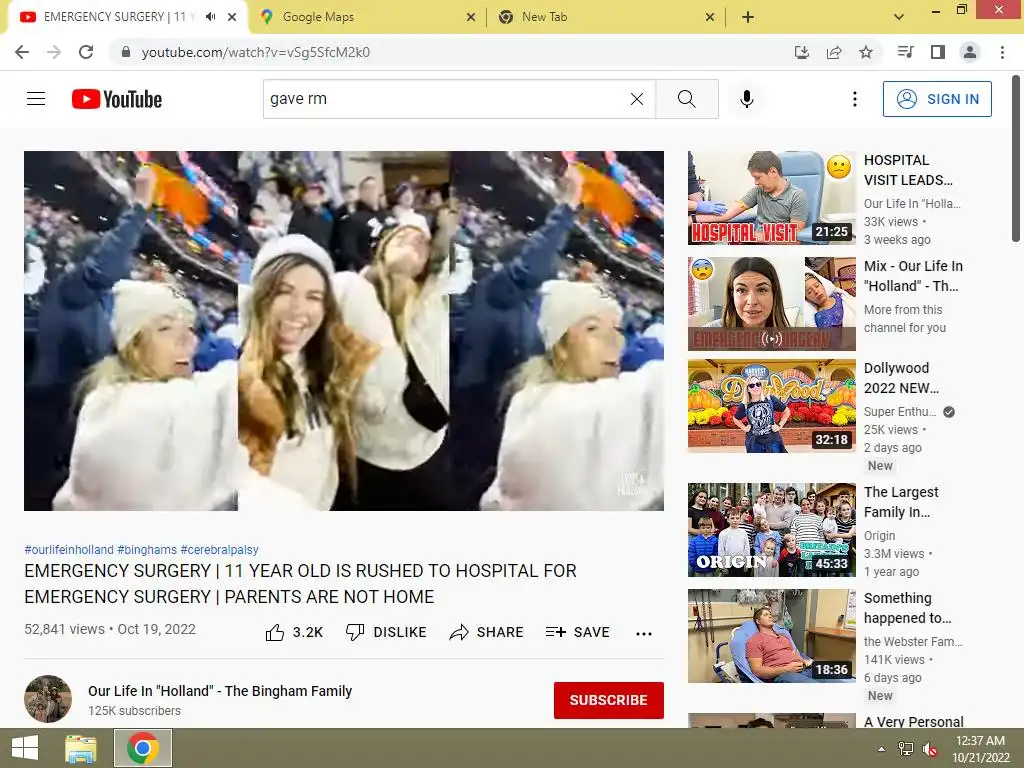The width and height of the screenshot is (1024, 768).
Task: Open Chrome three-dot menu
Action: [1002, 52]
